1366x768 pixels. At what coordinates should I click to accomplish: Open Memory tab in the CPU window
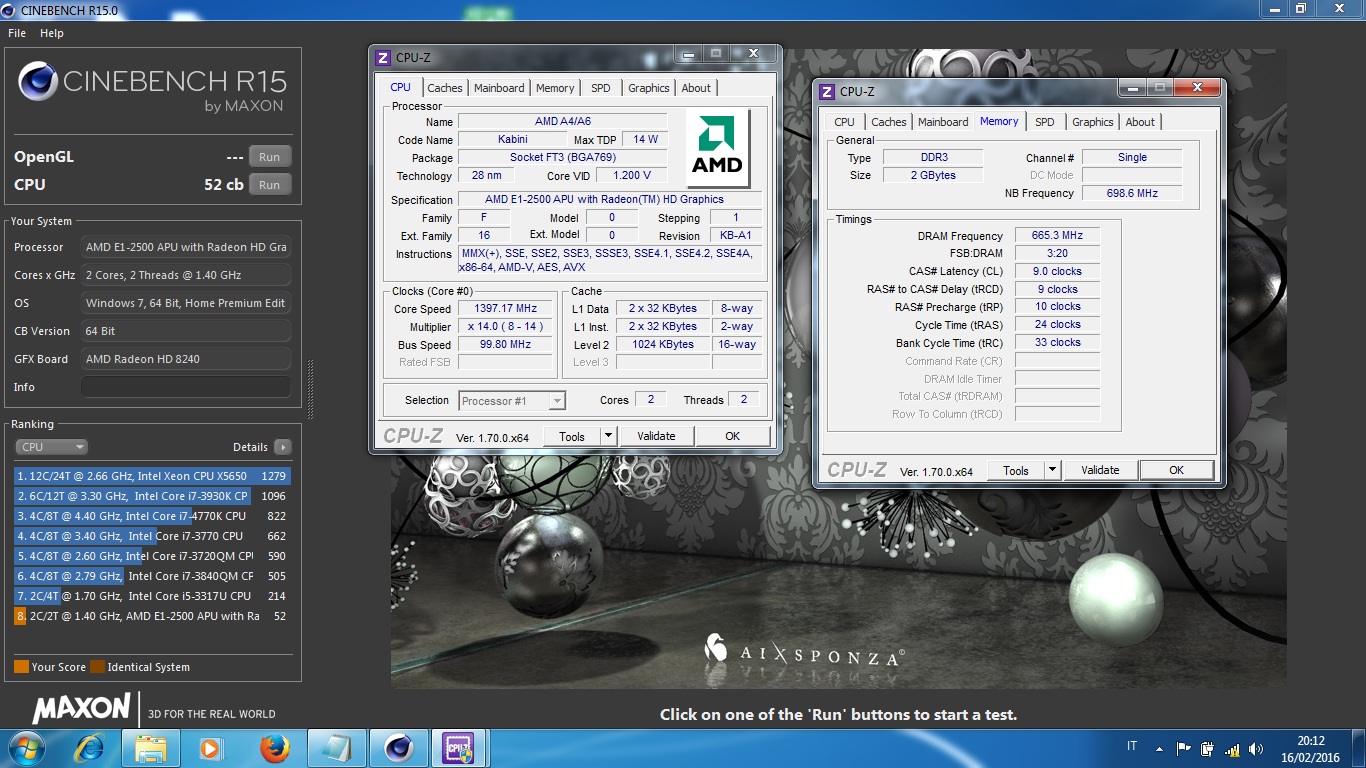tap(555, 88)
